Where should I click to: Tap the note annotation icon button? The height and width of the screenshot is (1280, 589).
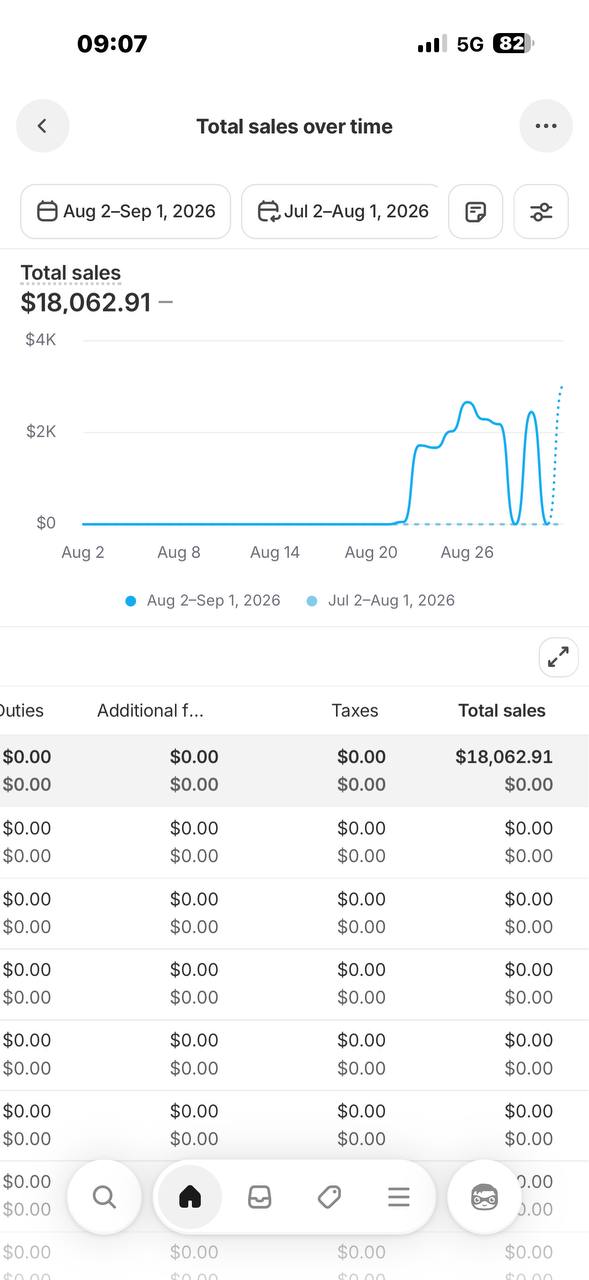click(476, 211)
